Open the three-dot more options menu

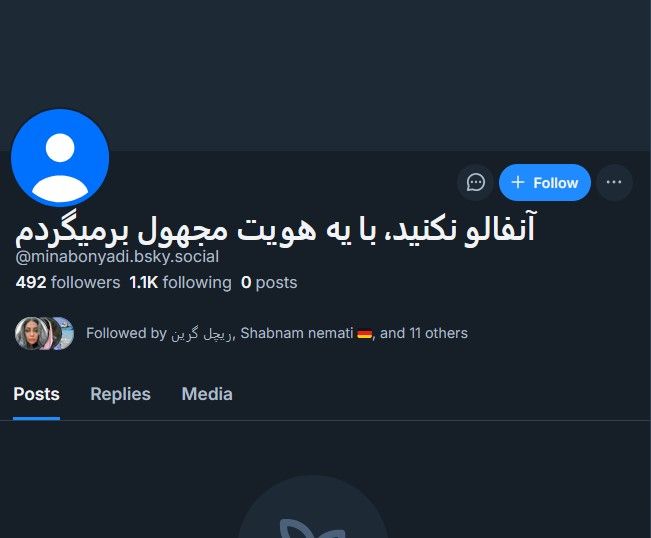[614, 183]
